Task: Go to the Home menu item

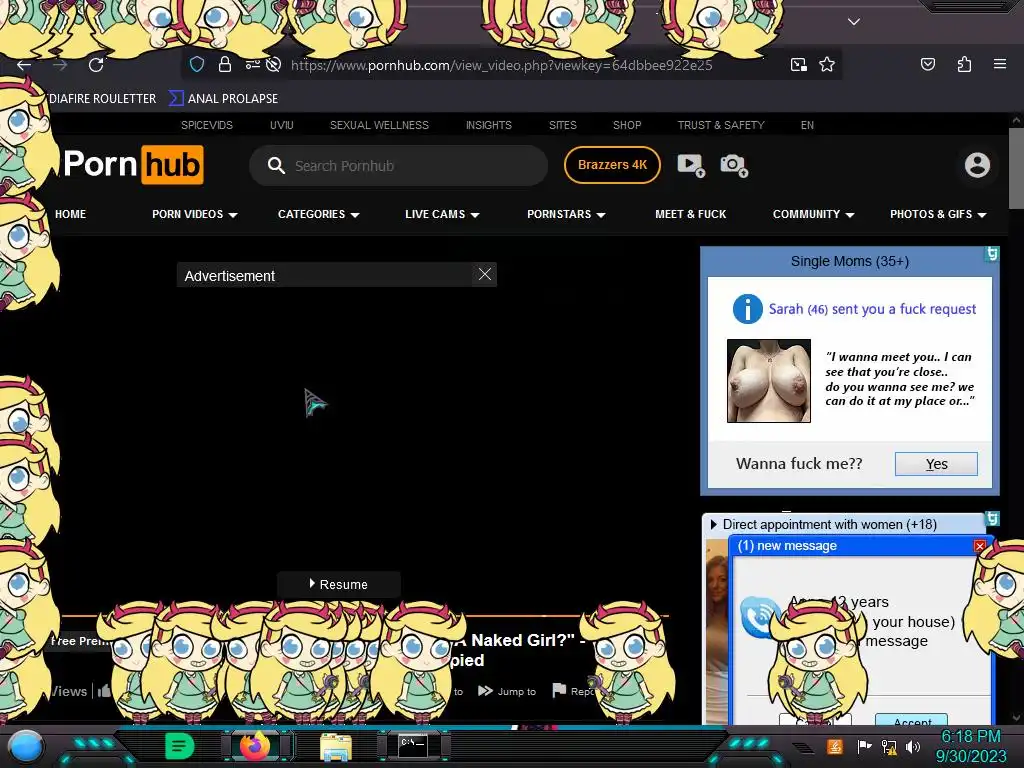Action: click(71, 214)
